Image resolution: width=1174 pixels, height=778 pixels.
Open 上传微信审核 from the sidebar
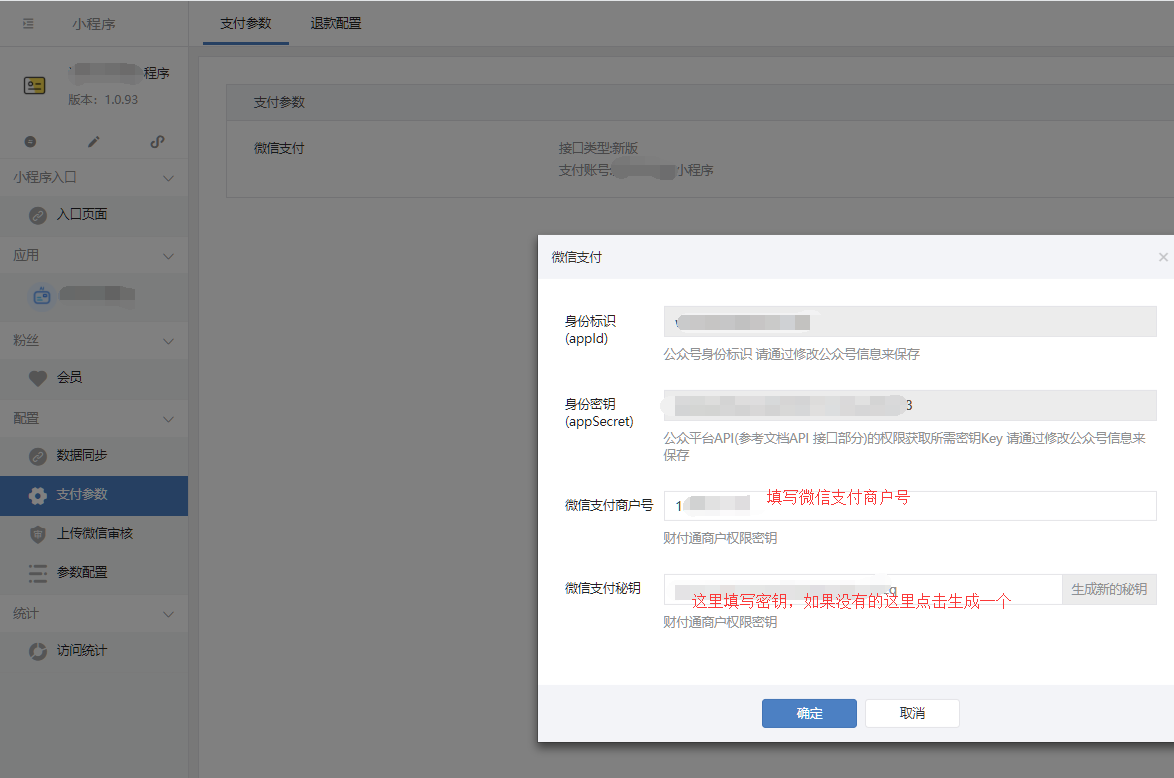tap(94, 533)
